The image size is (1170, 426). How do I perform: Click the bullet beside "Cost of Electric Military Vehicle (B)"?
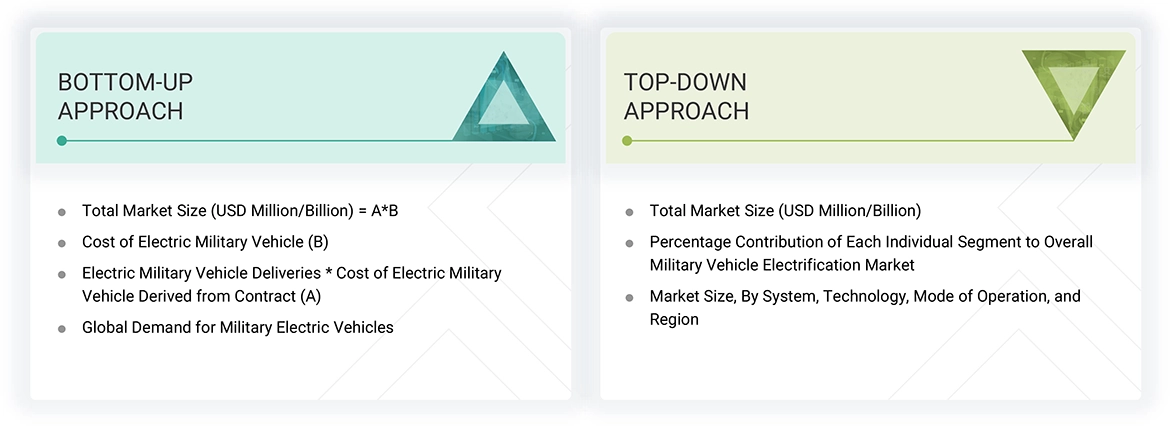pos(62,243)
